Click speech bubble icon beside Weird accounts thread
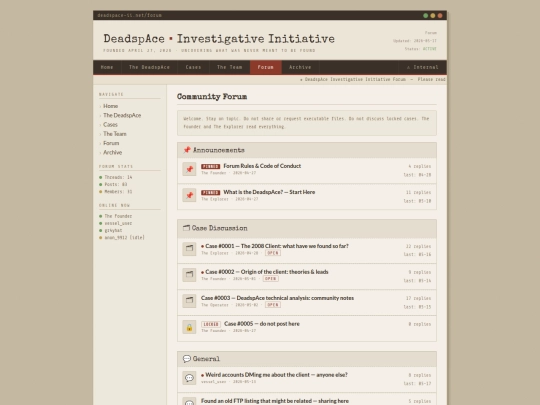 tap(189, 378)
